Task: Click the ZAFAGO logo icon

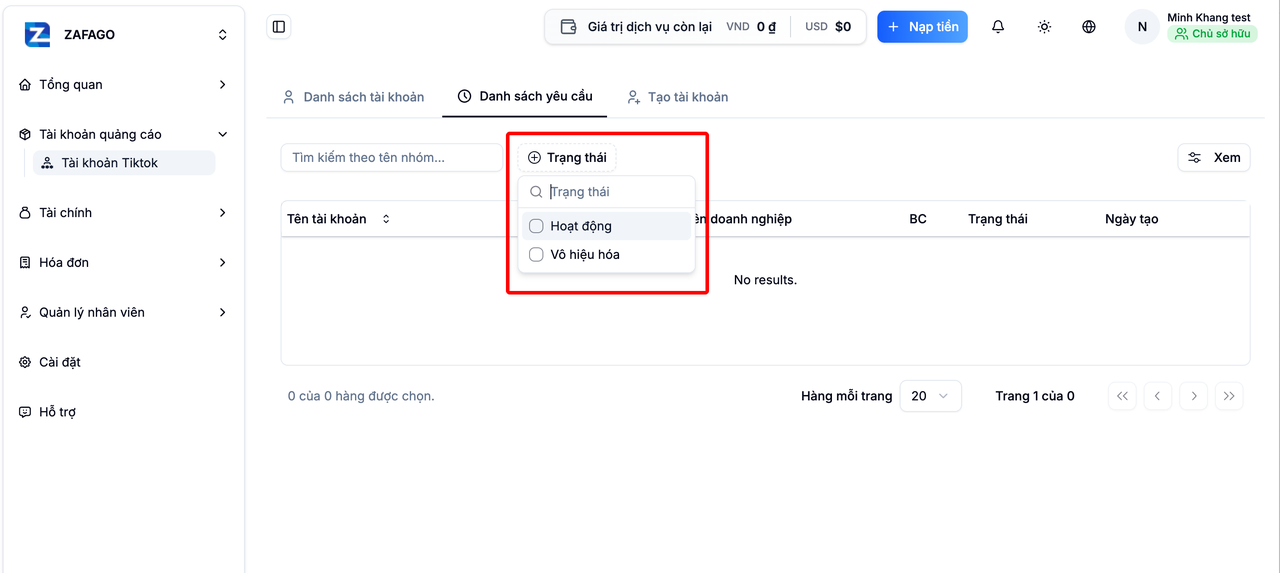Action: [x=38, y=34]
